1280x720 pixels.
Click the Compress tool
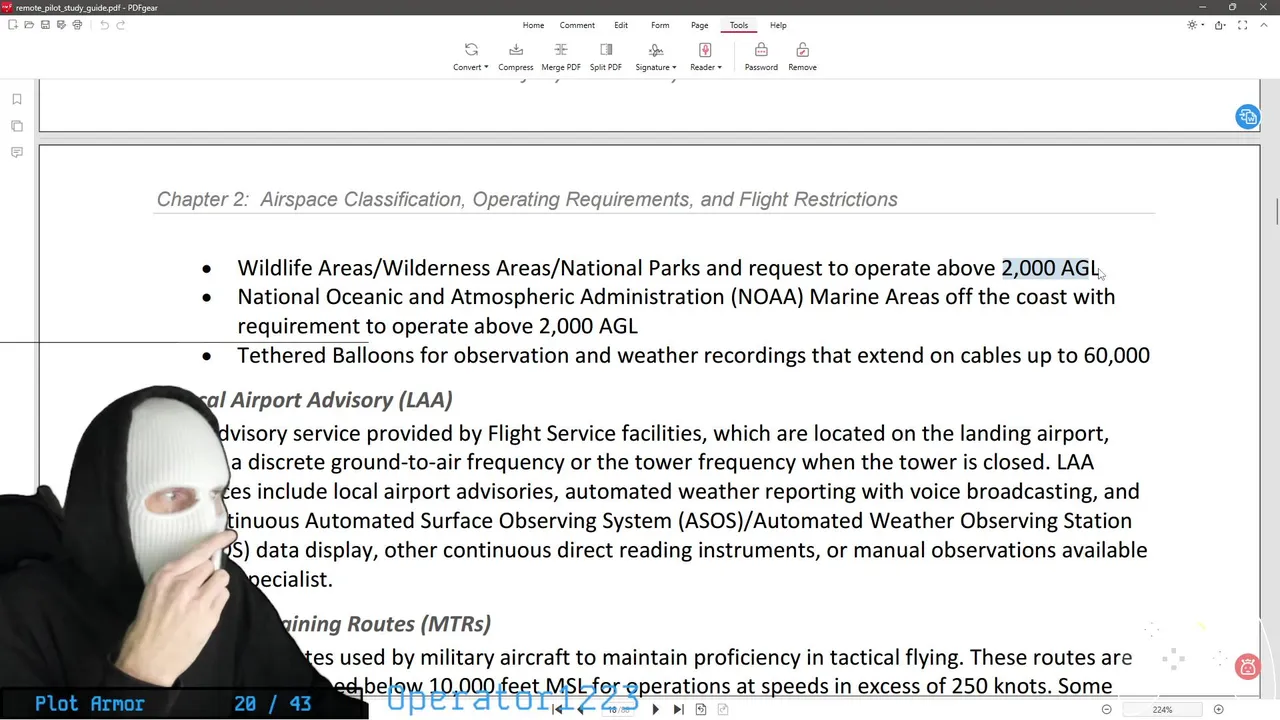pos(516,57)
